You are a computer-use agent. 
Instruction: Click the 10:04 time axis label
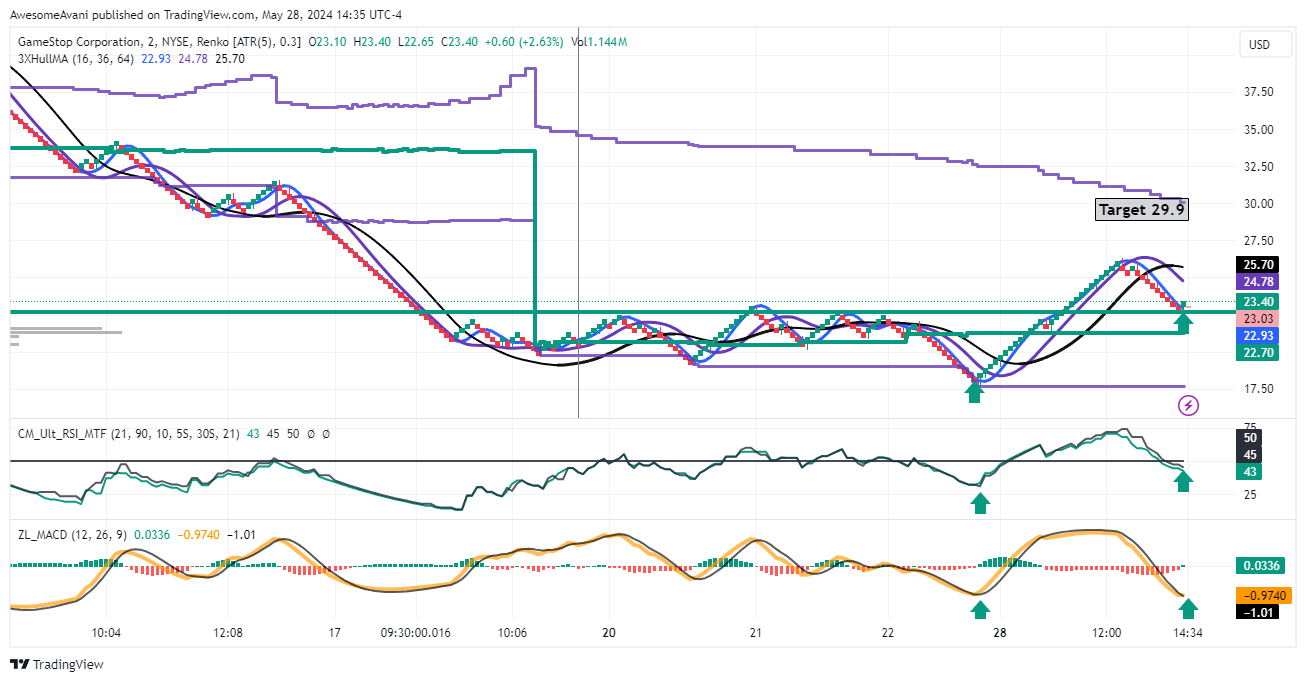pyautogui.click(x=106, y=633)
